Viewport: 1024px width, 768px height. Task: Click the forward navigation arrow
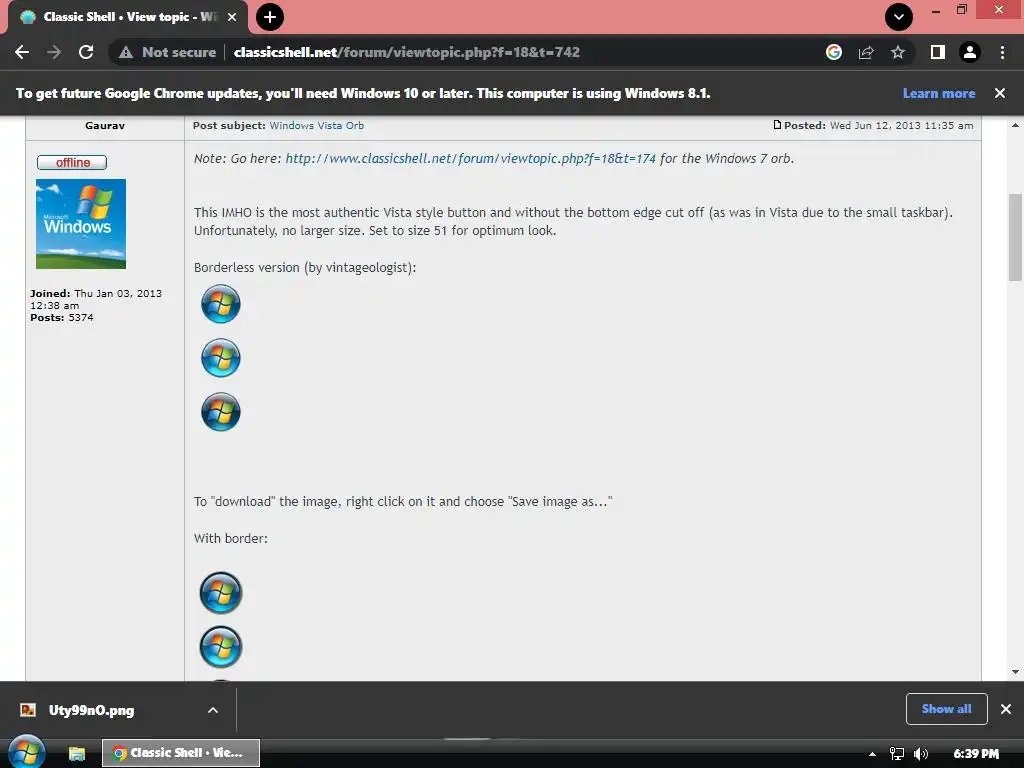click(x=54, y=52)
